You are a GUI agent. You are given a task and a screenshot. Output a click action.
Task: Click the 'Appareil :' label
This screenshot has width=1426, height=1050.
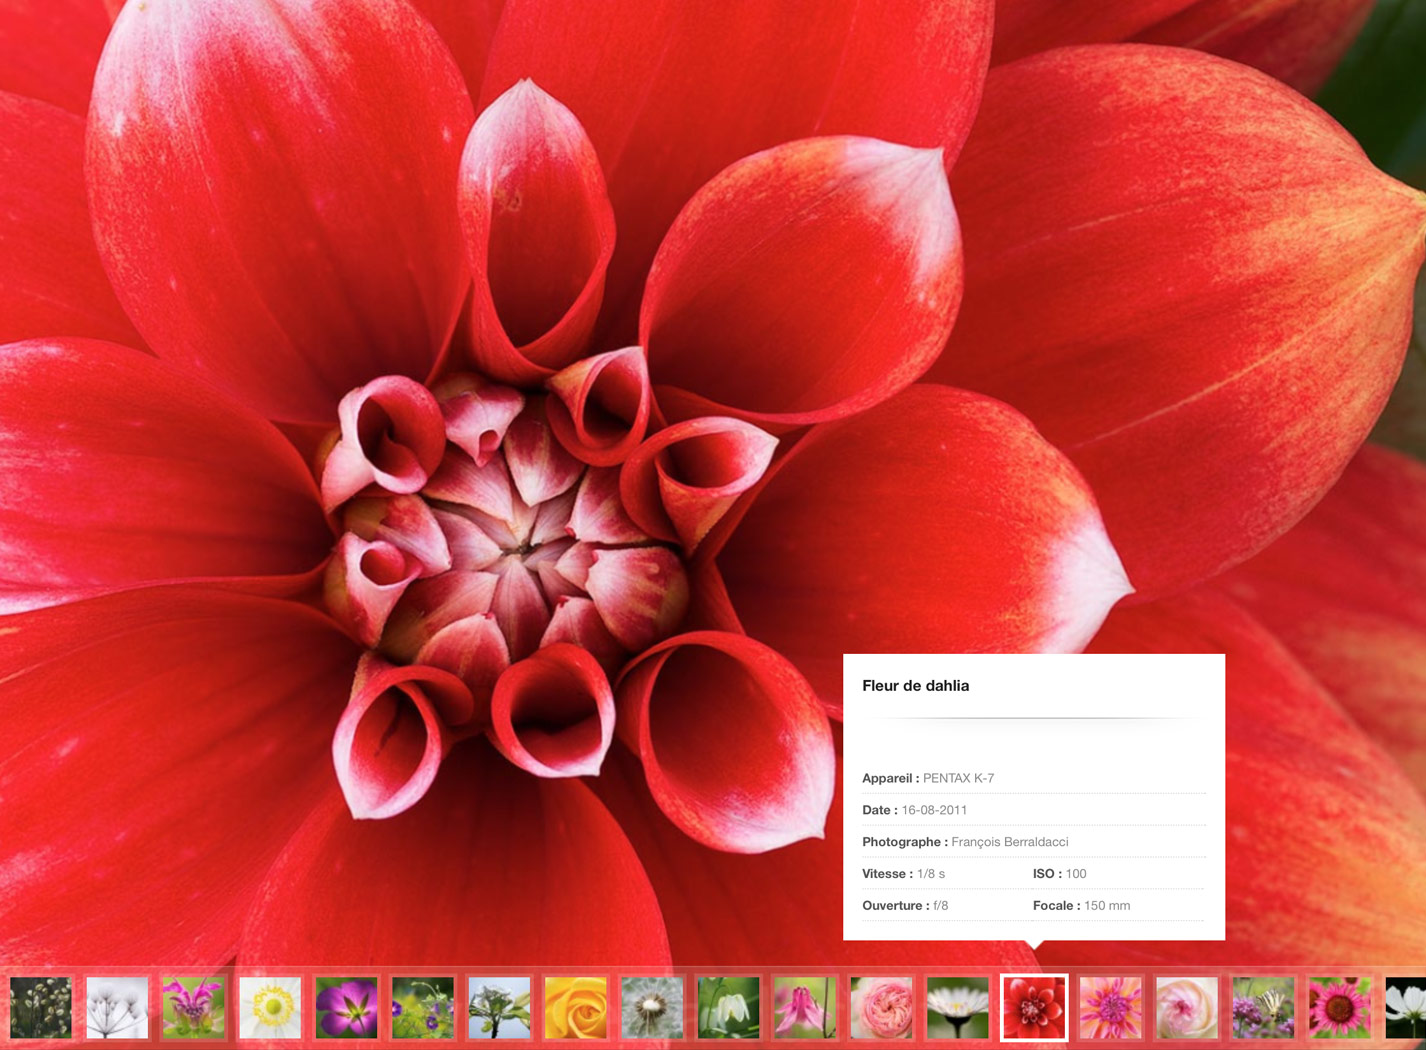click(x=890, y=778)
